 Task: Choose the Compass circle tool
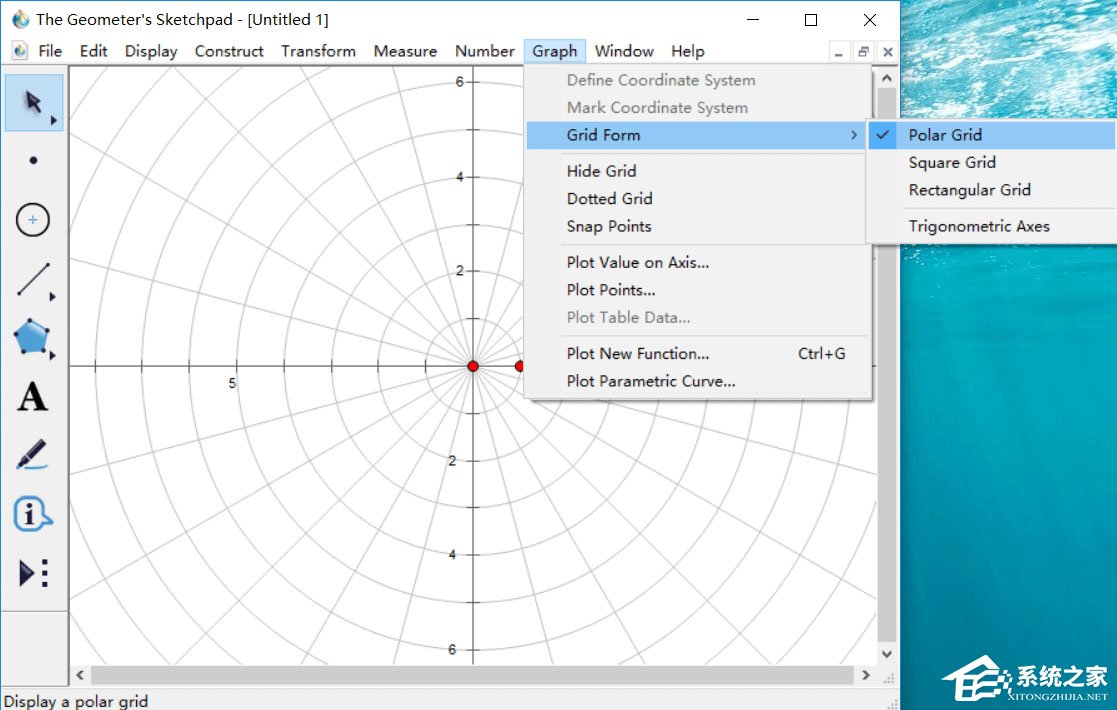coord(33,220)
